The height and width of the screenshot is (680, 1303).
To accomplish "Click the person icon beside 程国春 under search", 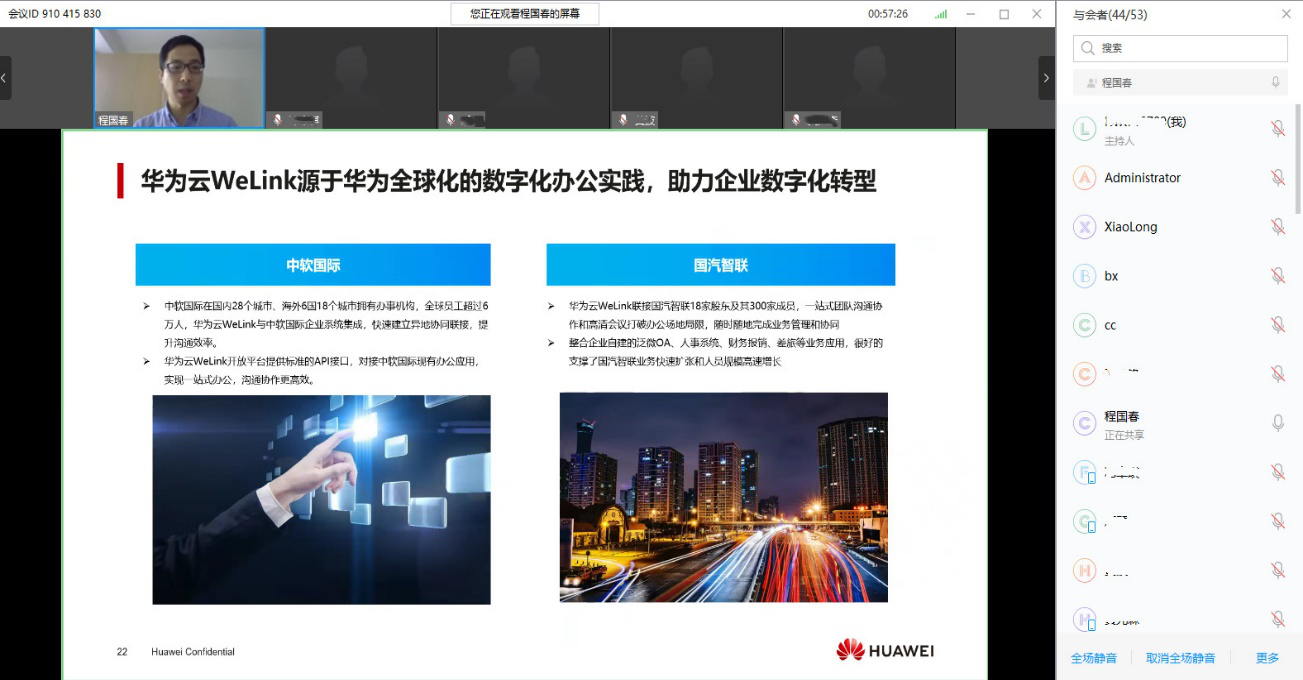I will point(1091,83).
